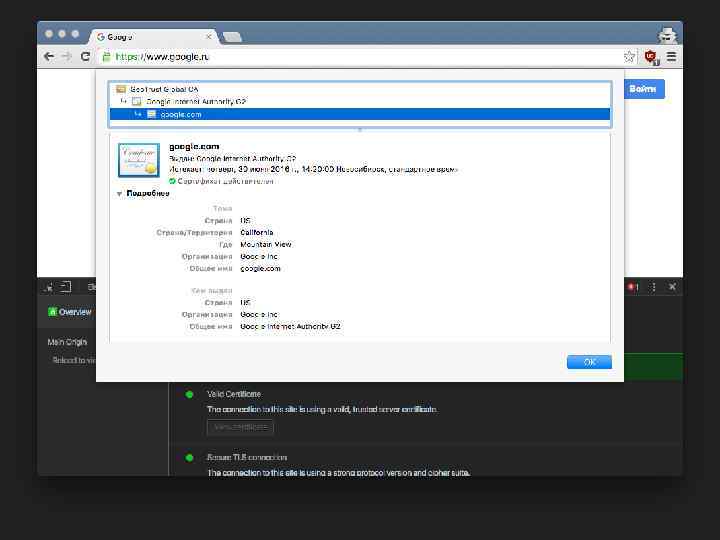Viewport: 720px width, 540px height.
Task: Click the DevTools error count badge
Action: coord(633,287)
